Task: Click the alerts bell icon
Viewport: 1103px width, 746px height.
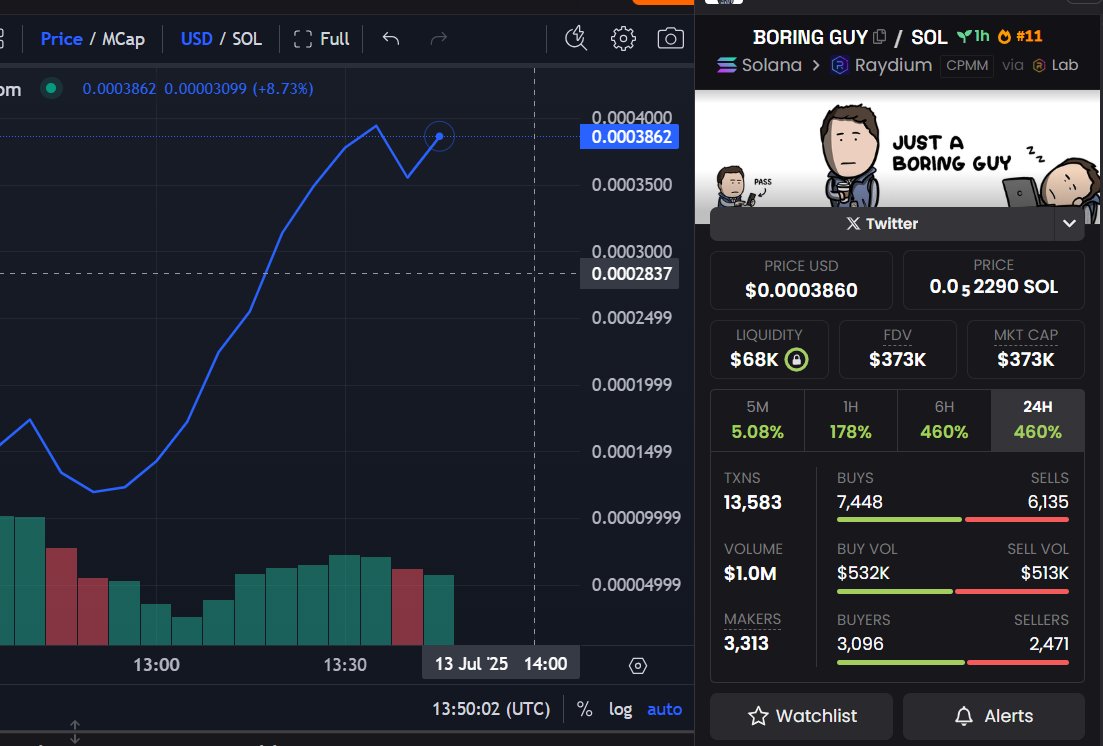Action: click(x=964, y=716)
